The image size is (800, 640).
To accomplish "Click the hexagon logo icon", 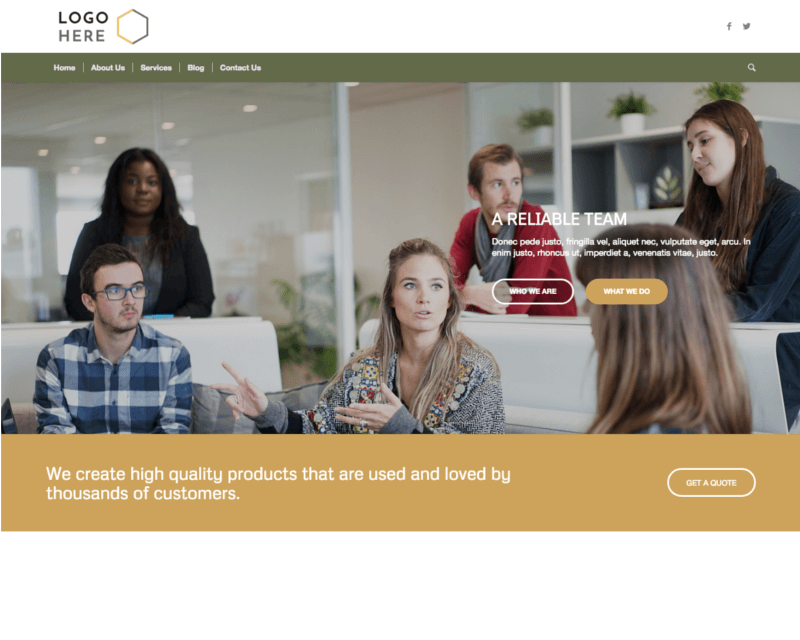I will pos(133,27).
